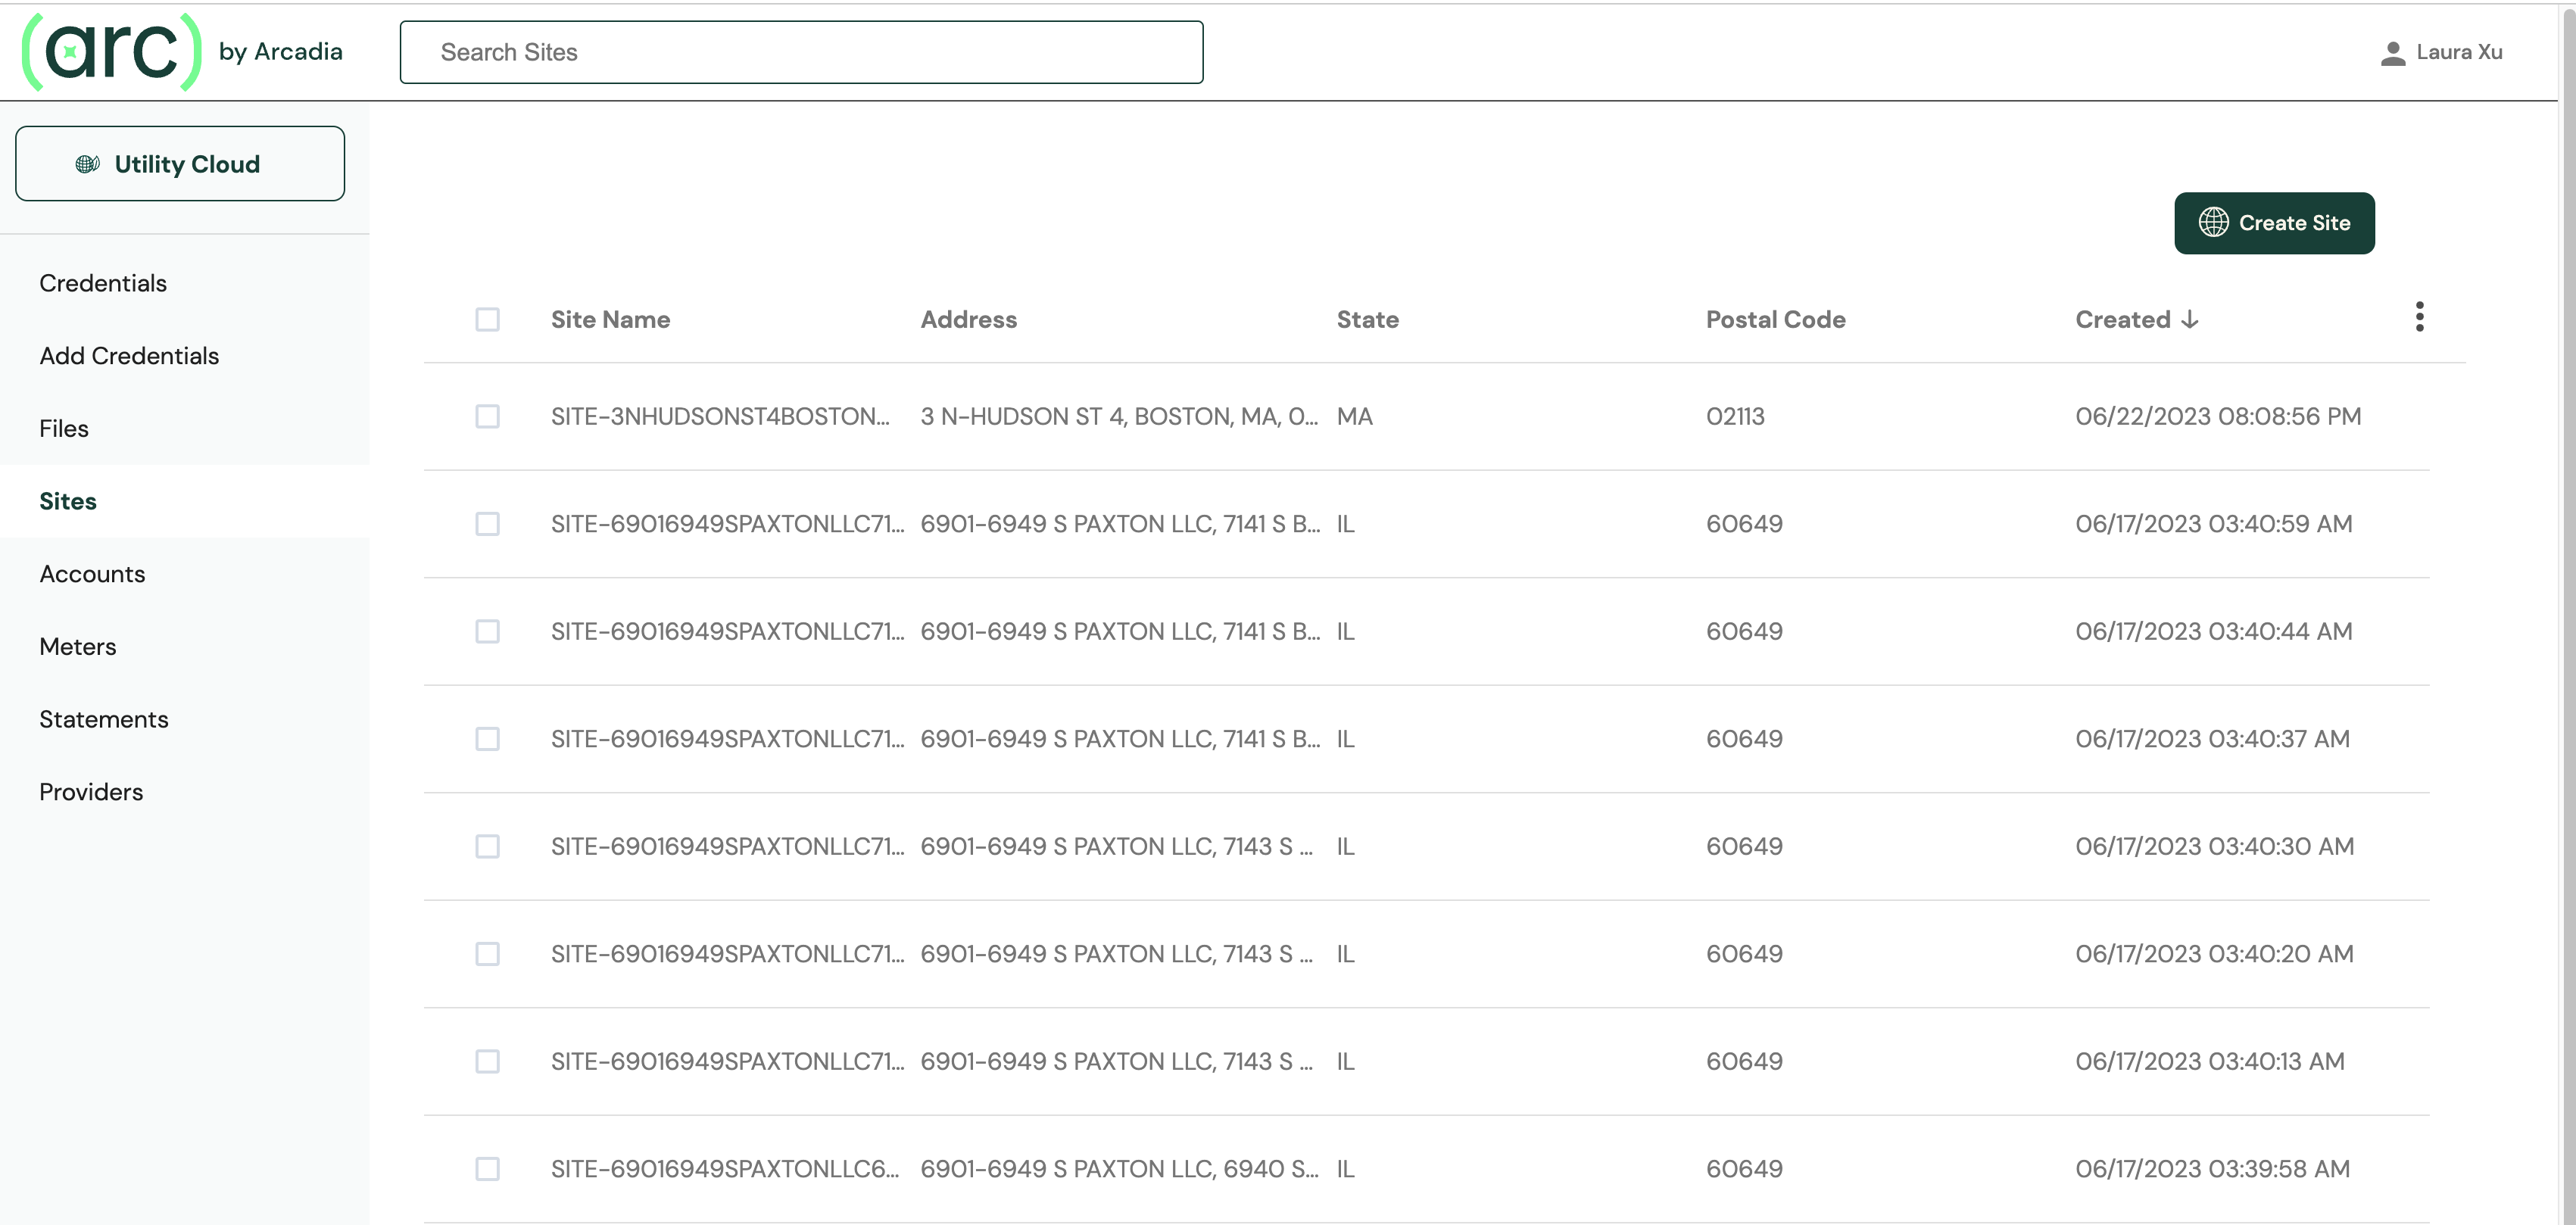Go to Meters in the sidebar
This screenshot has height=1225, width=2576.
(78, 647)
